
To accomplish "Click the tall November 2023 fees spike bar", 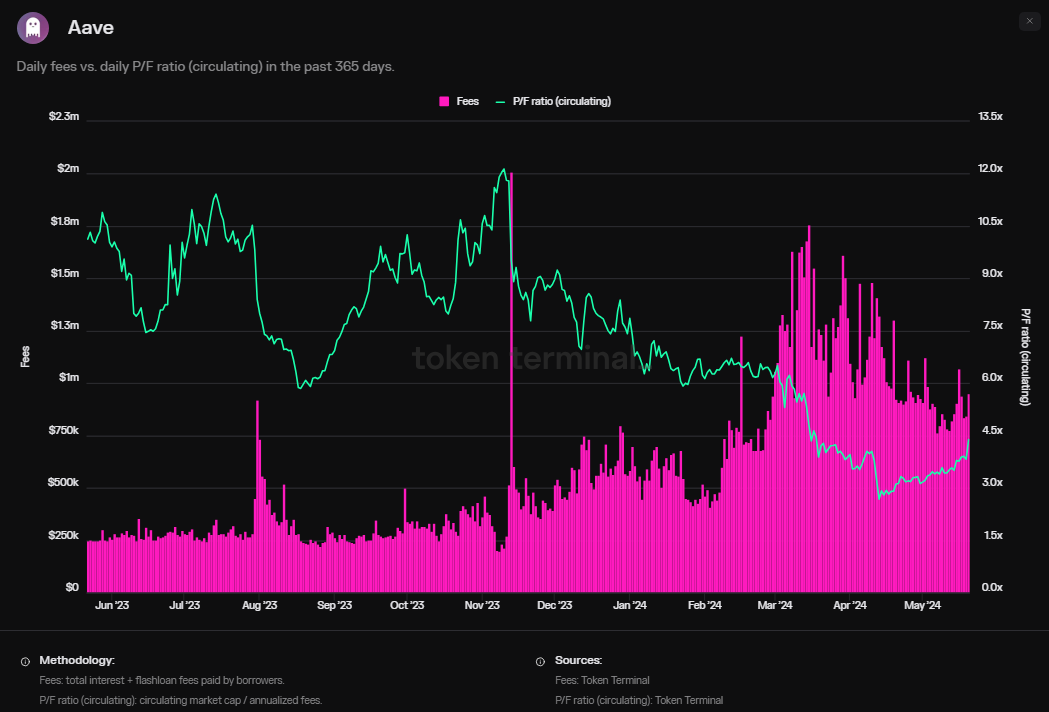I will [x=511, y=382].
